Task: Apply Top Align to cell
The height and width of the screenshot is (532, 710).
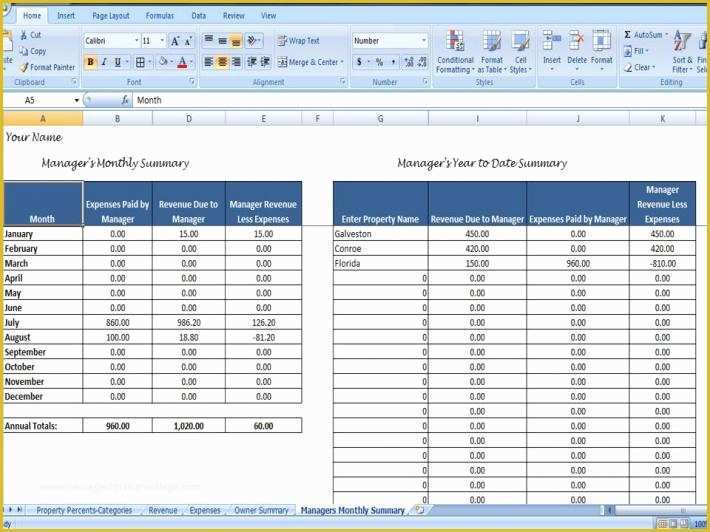Action: (x=209, y=41)
